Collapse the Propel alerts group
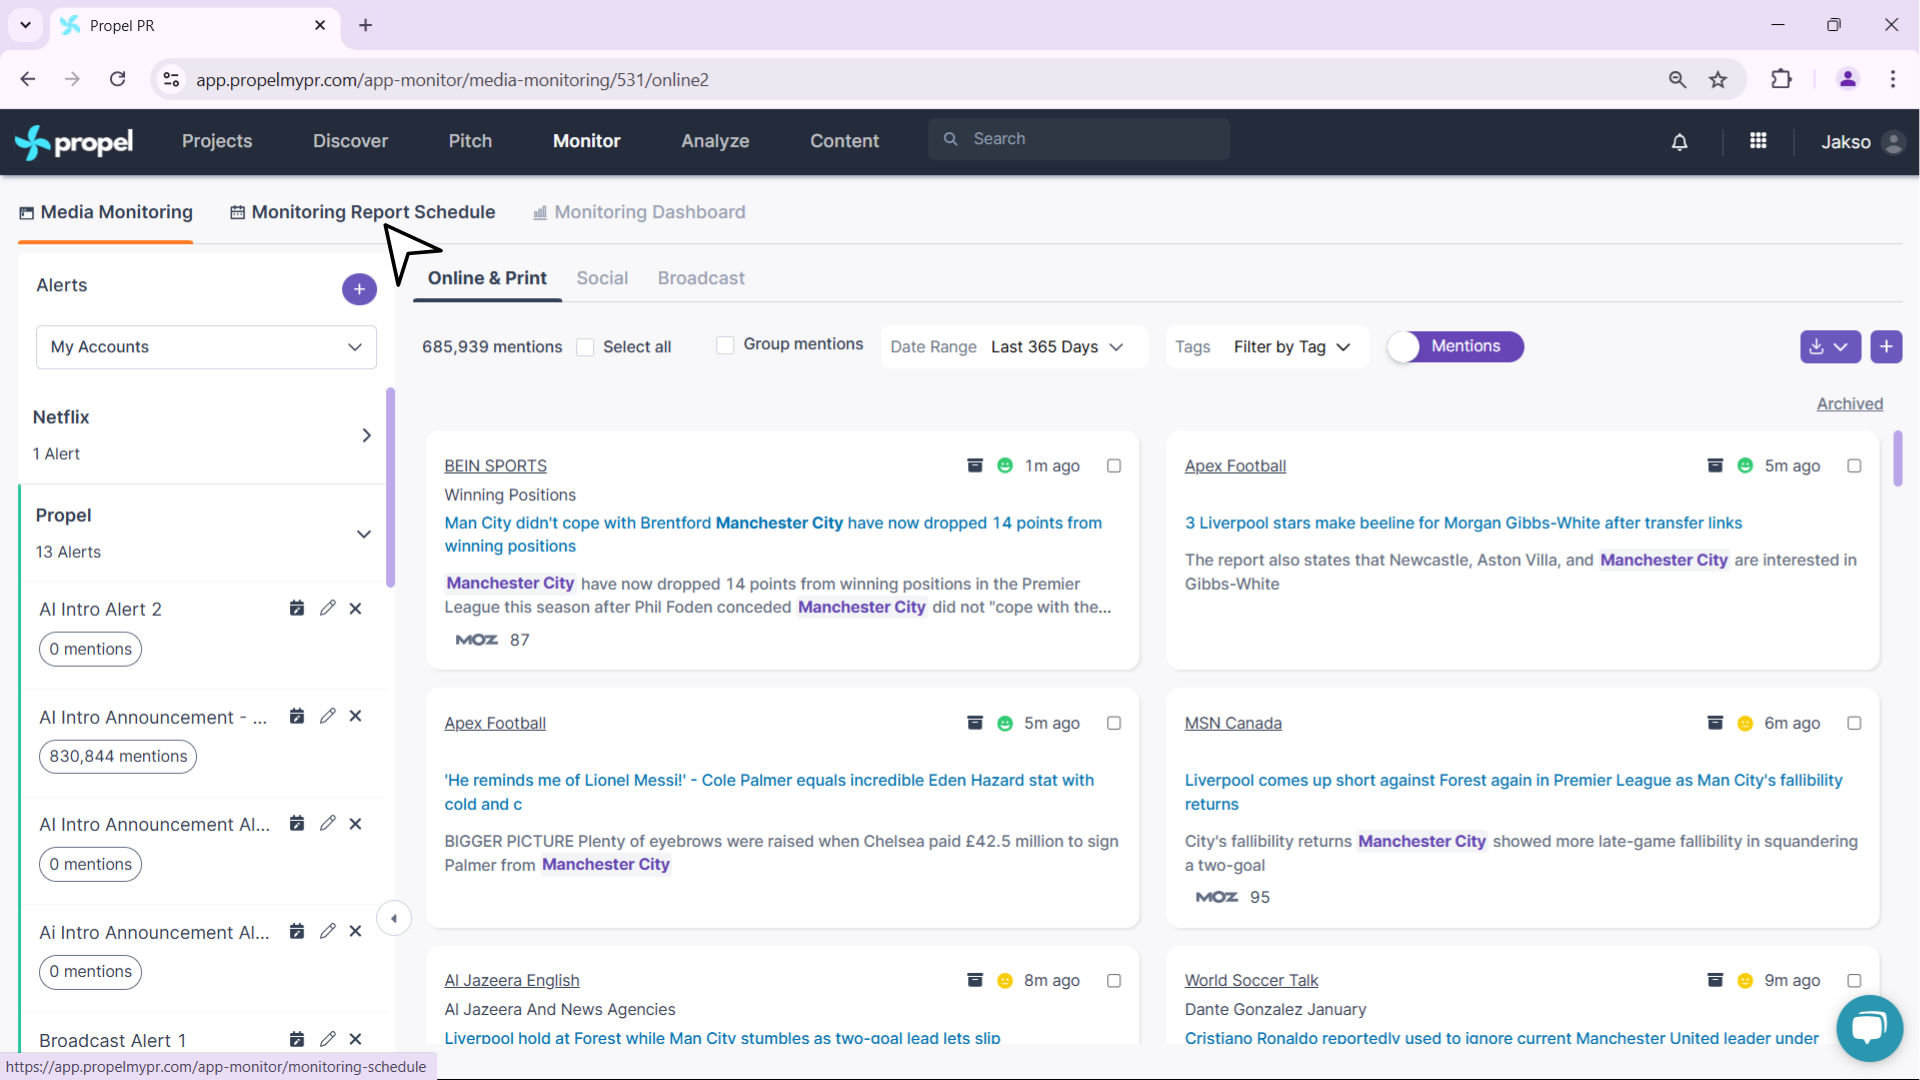Viewport: 1920px width, 1080px height. pyautogui.click(x=364, y=534)
